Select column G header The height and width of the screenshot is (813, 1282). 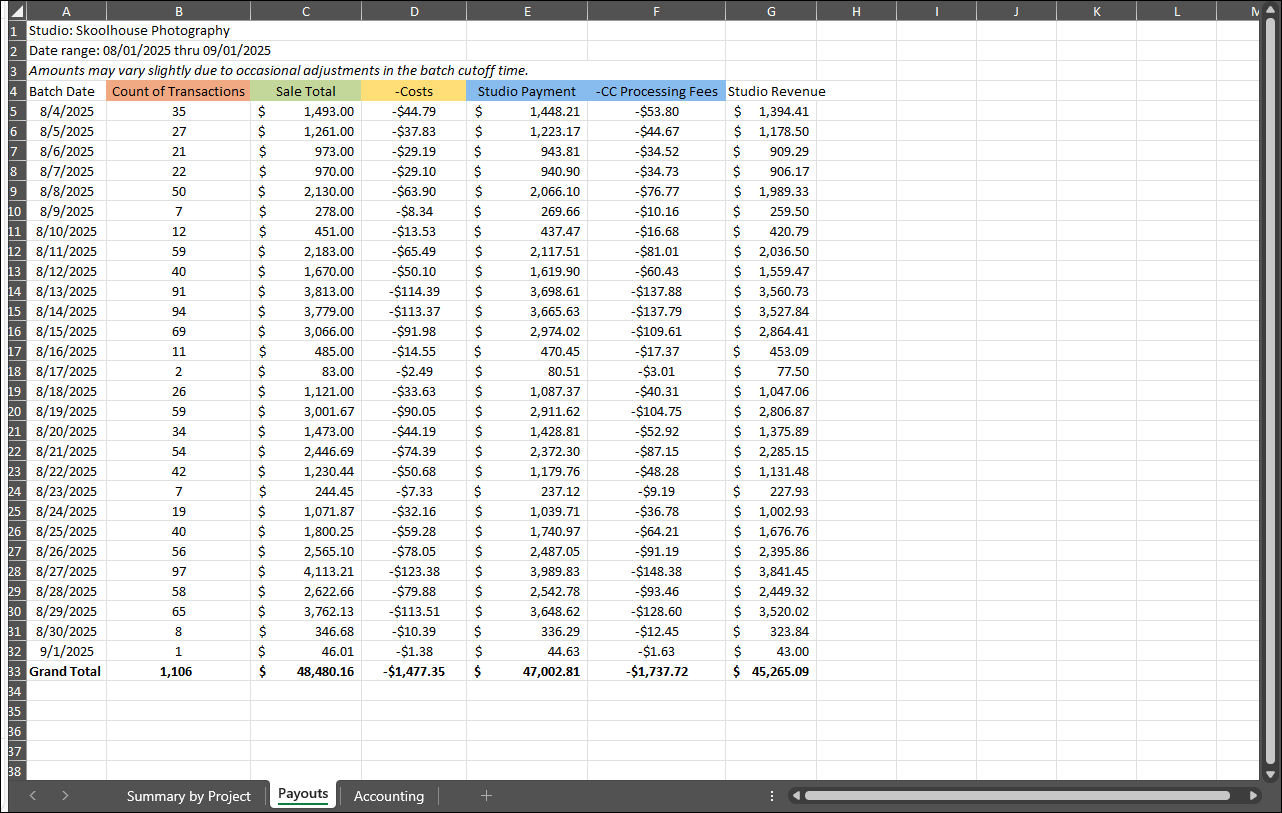[x=771, y=11]
